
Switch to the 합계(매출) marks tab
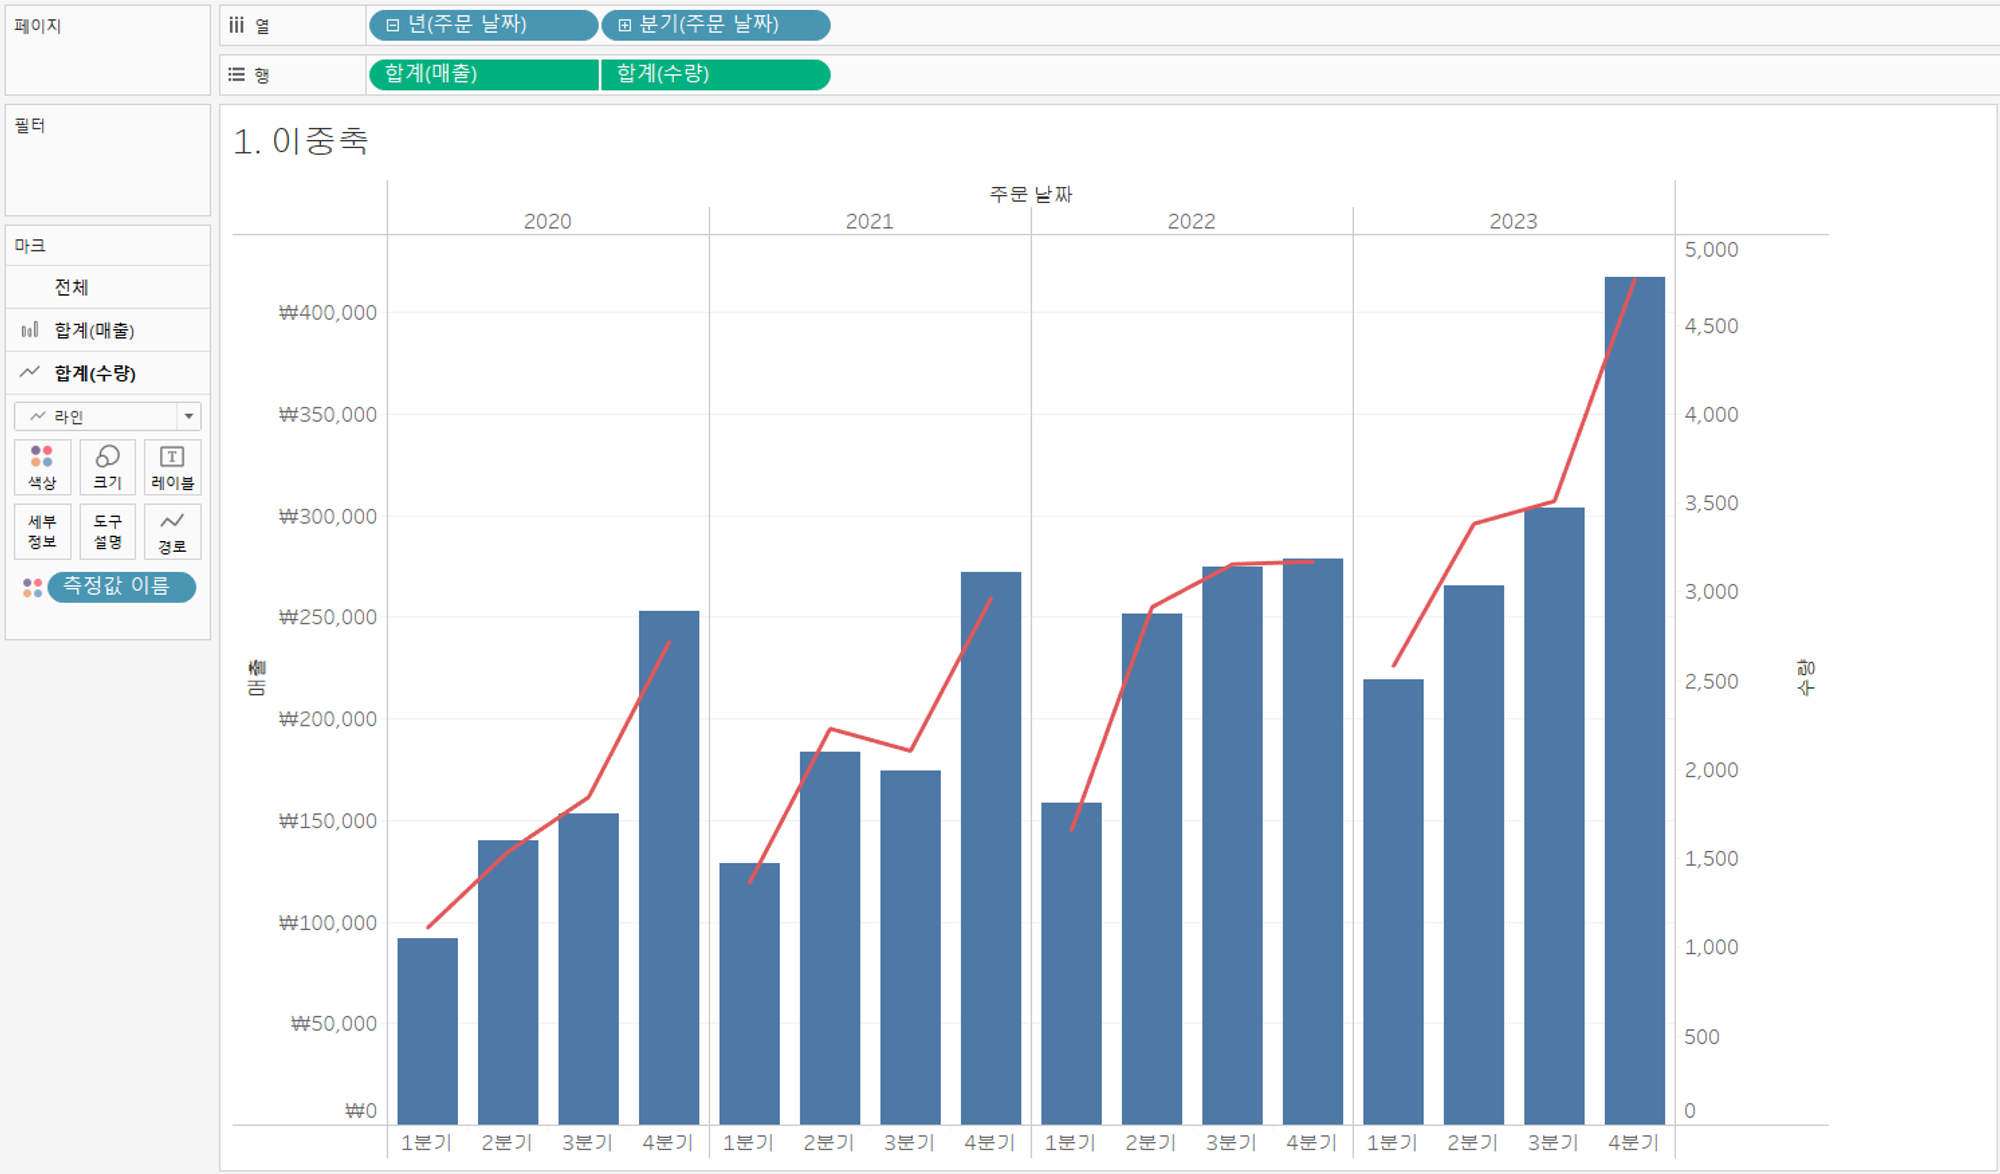tap(108, 330)
